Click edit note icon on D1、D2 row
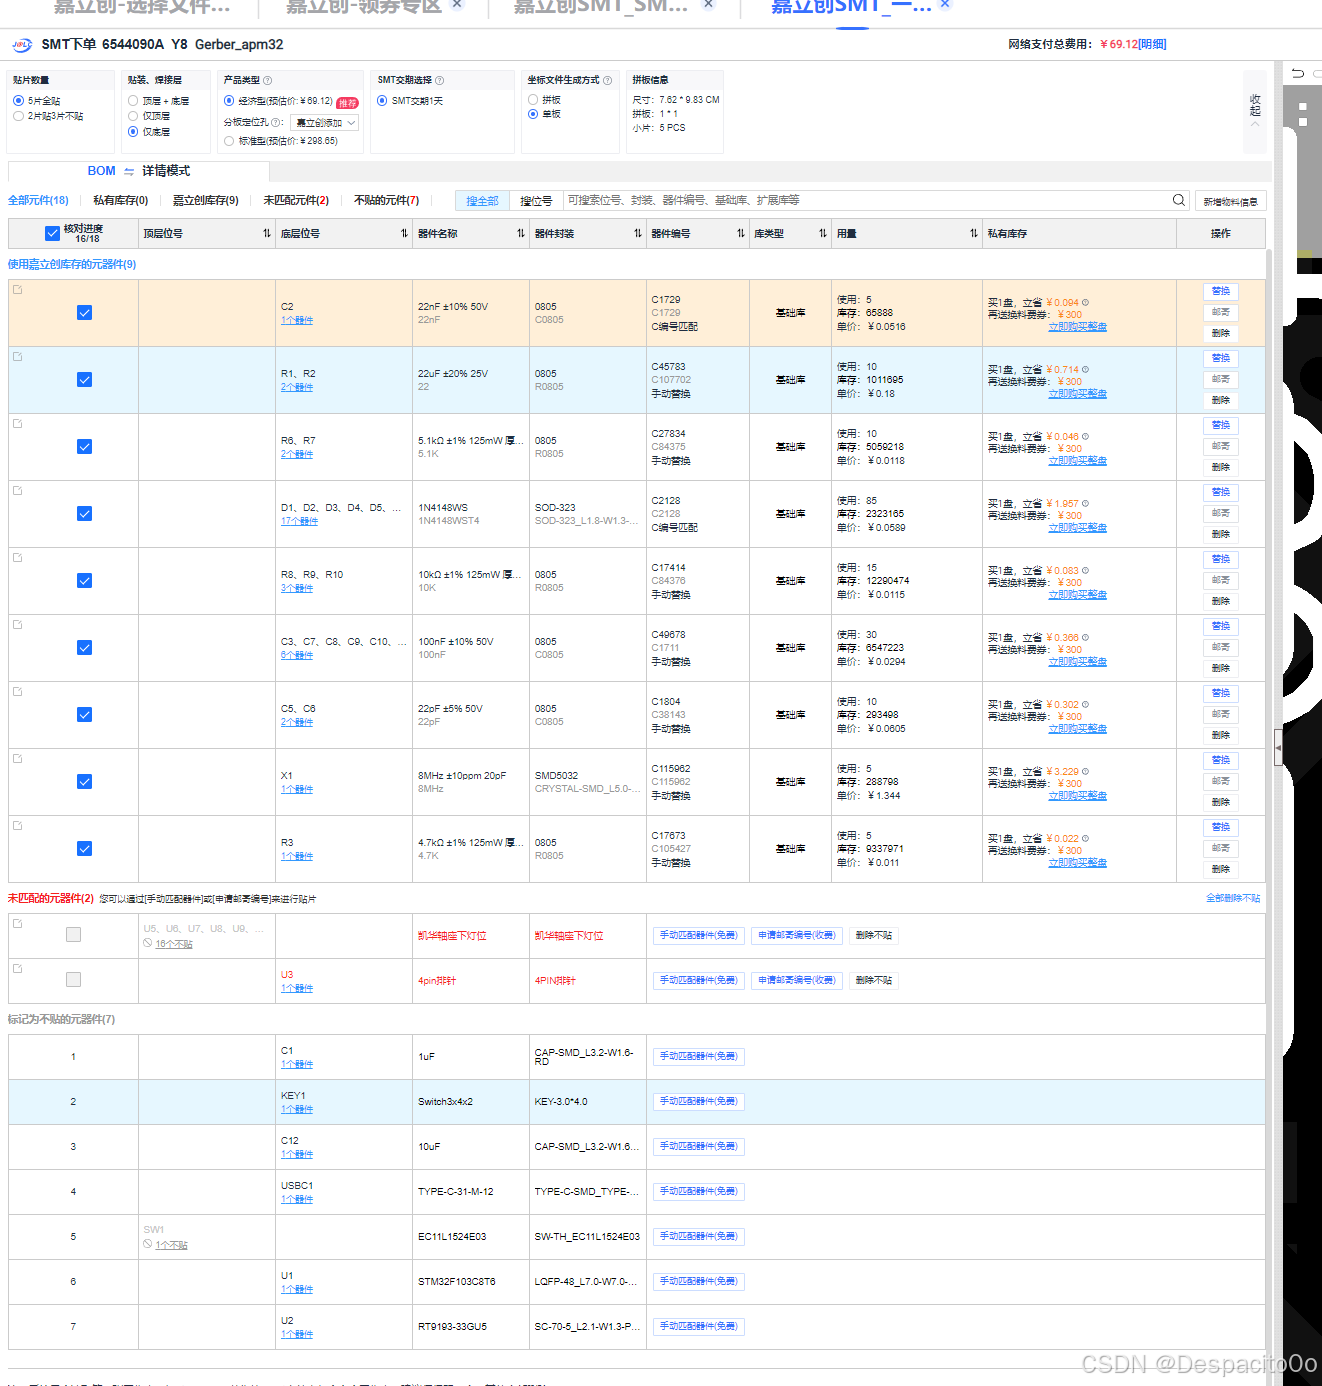 coord(18,490)
